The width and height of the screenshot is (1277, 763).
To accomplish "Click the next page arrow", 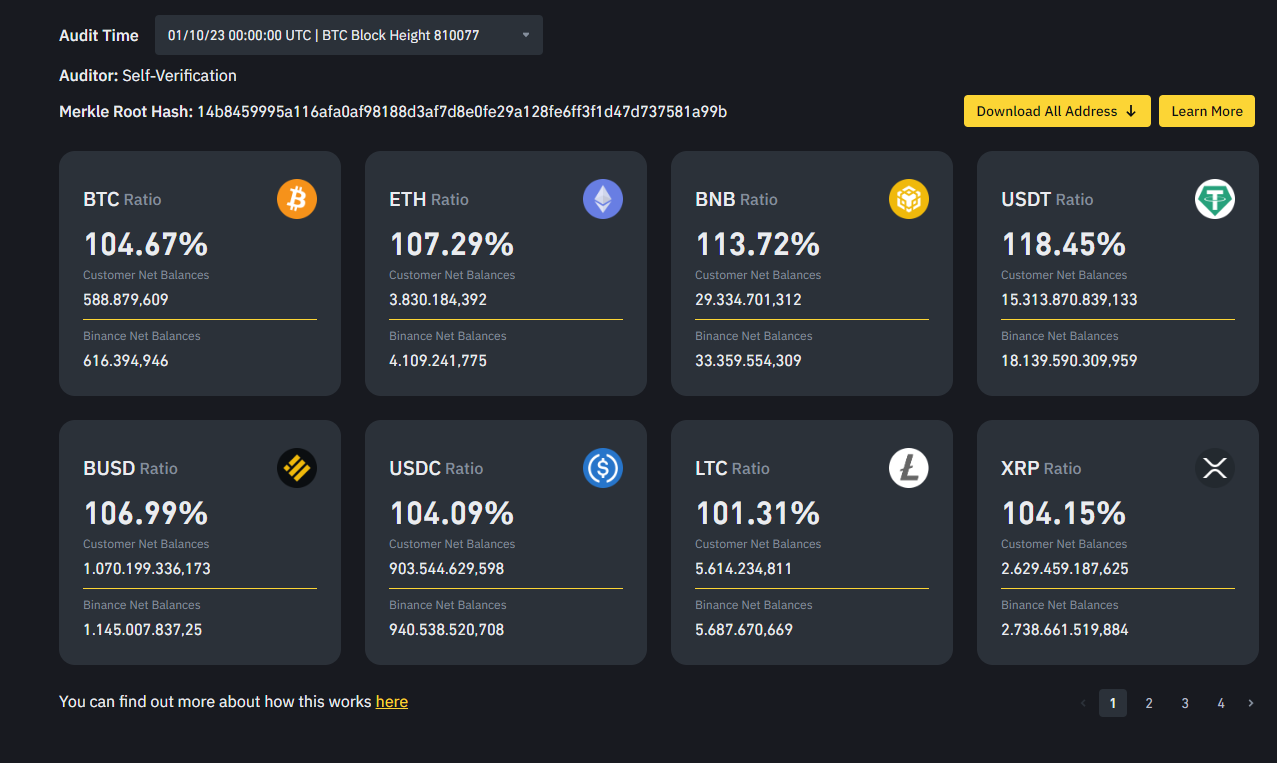I will coord(1251,703).
